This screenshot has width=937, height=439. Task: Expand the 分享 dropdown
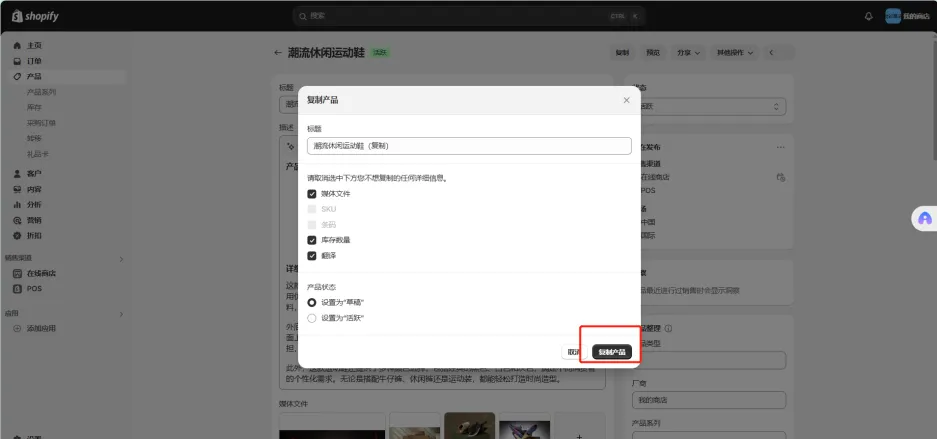point(688,52)
